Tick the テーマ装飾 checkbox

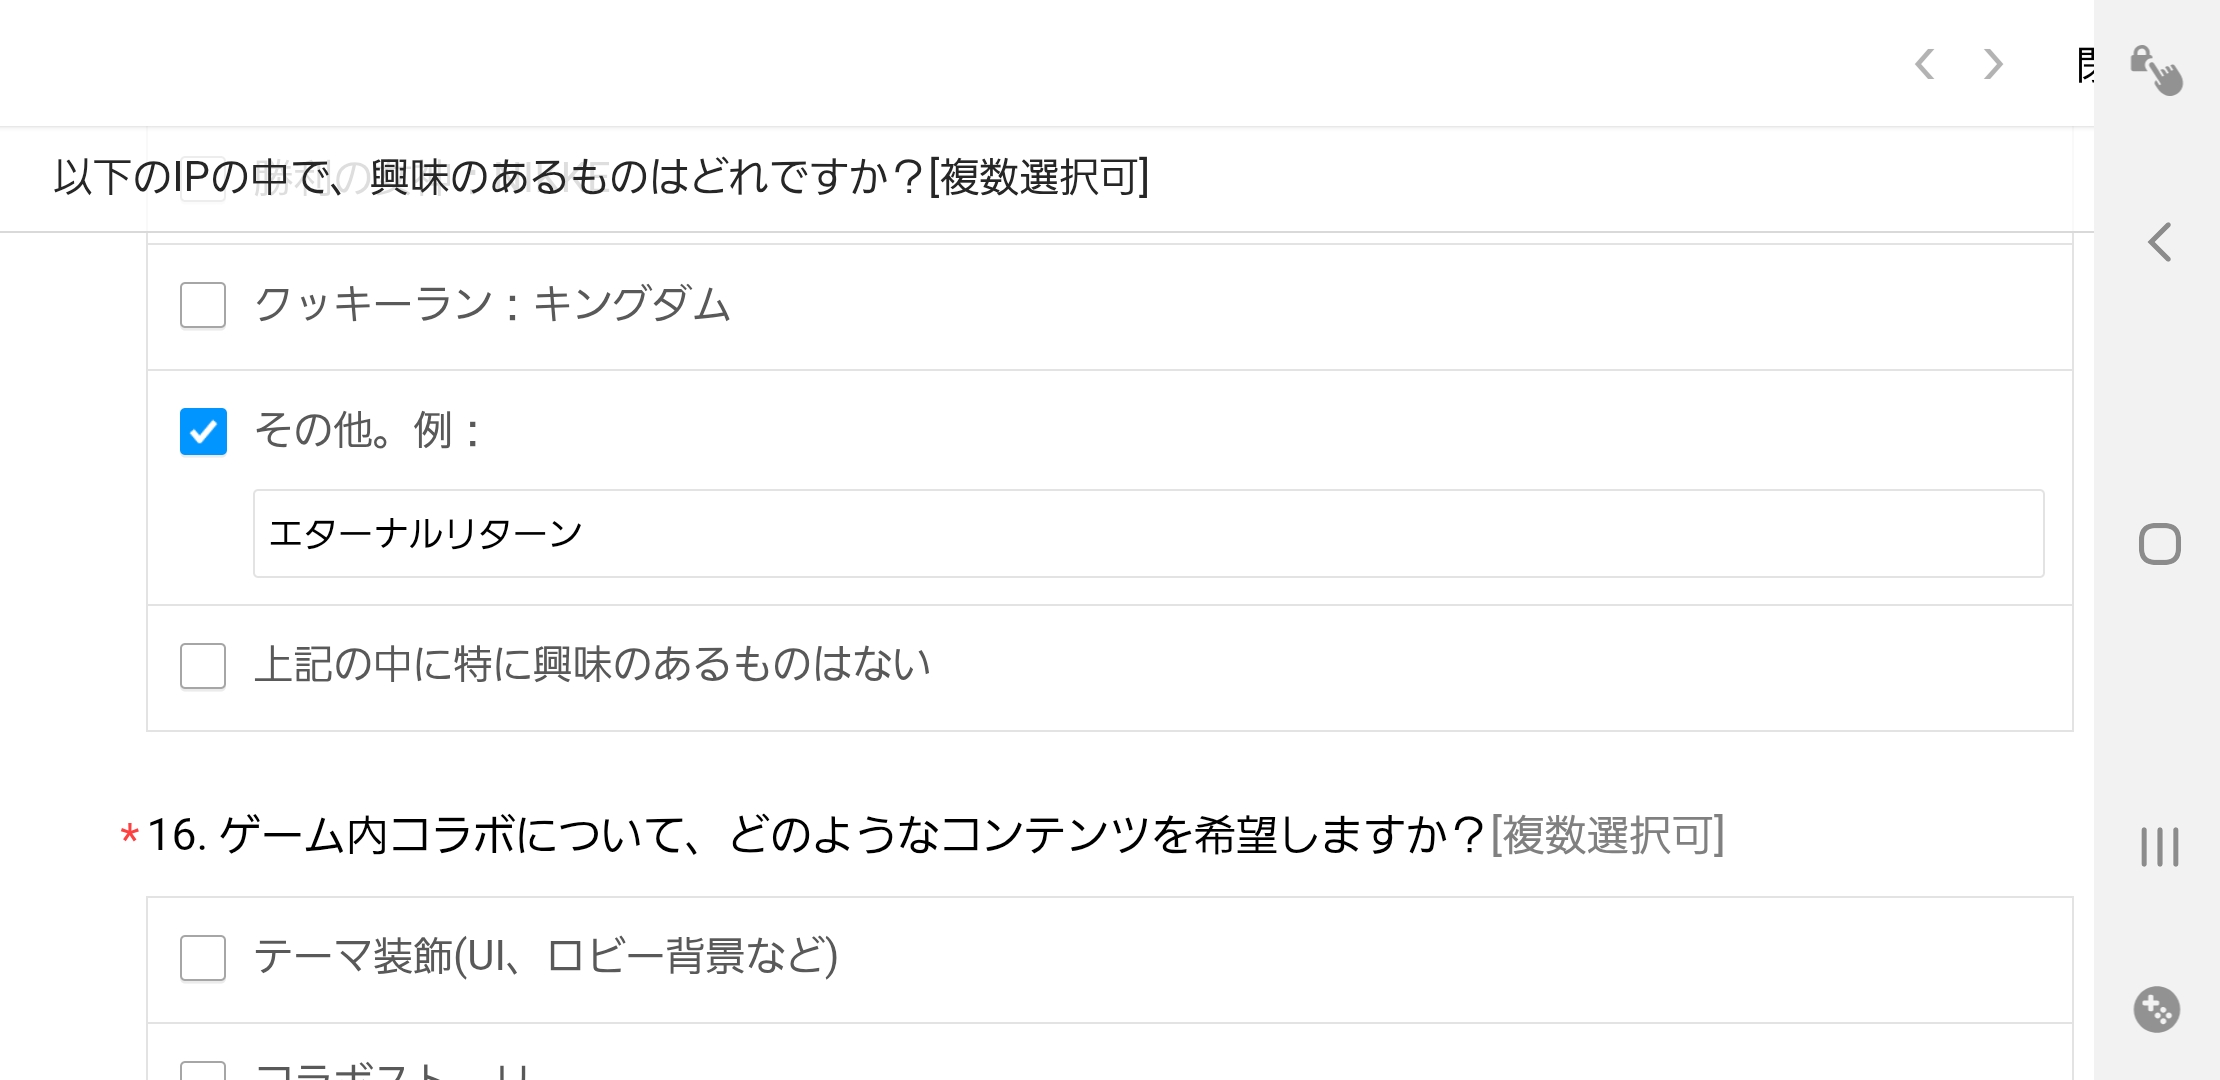203,958
